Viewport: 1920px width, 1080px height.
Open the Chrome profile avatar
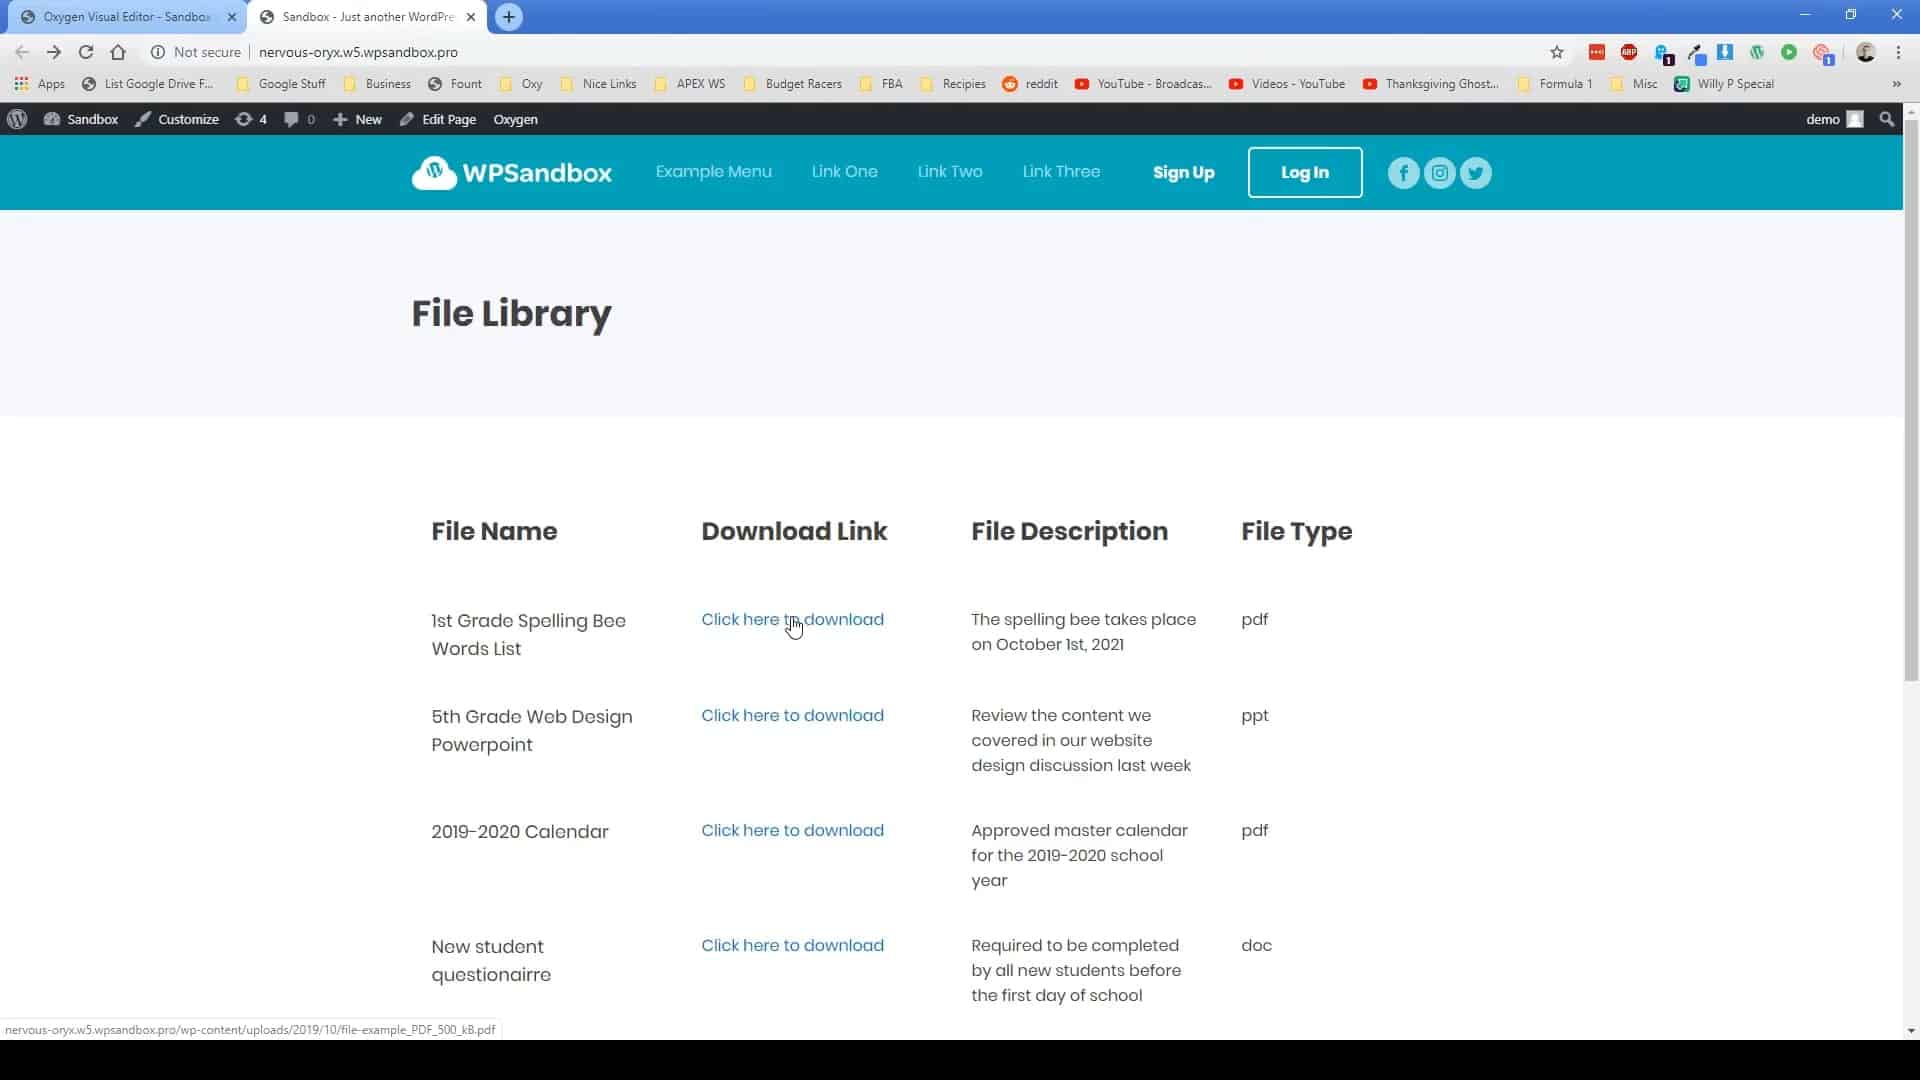1865,52
